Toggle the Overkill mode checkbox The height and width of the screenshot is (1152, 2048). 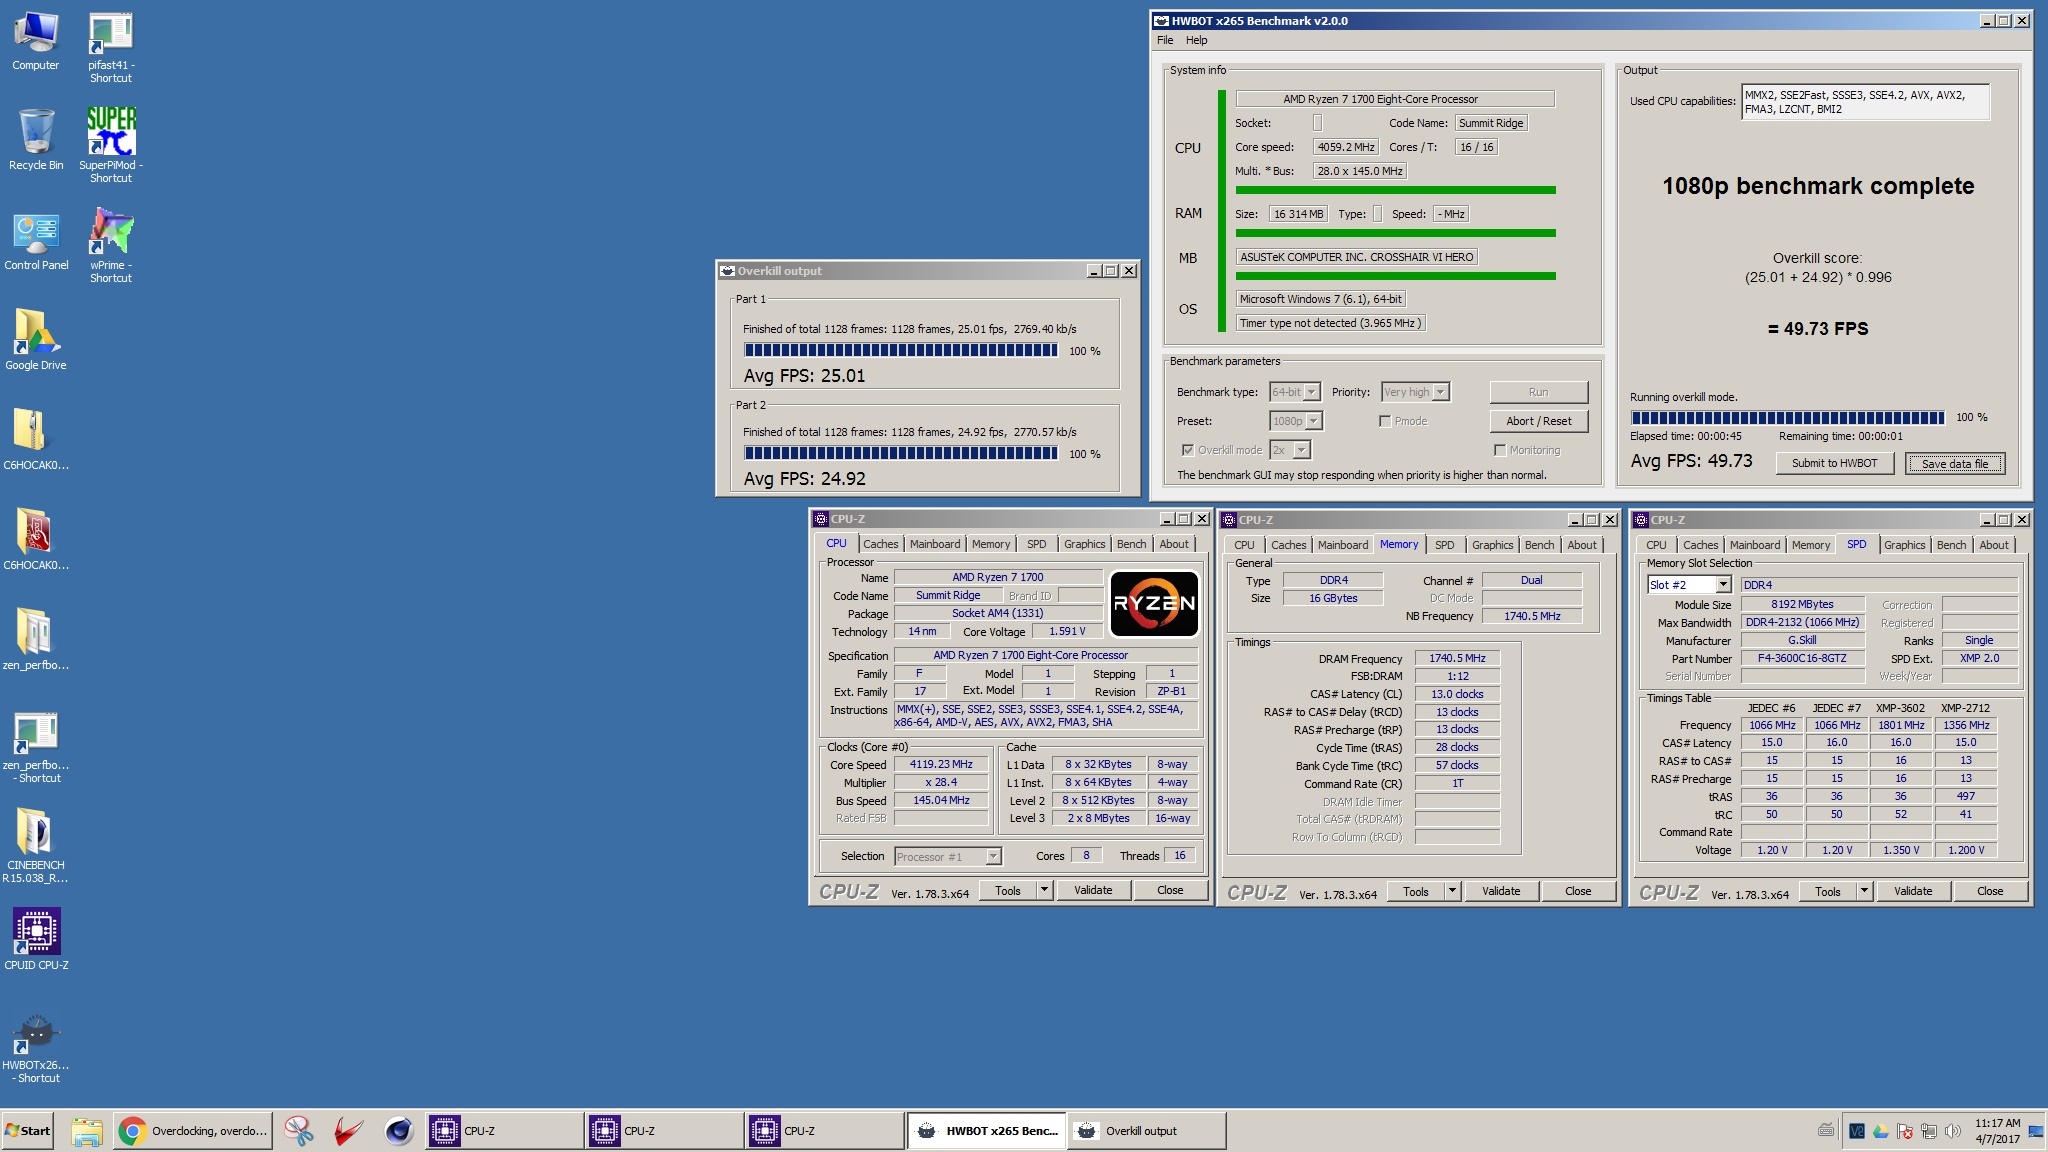pos(1188,450)
